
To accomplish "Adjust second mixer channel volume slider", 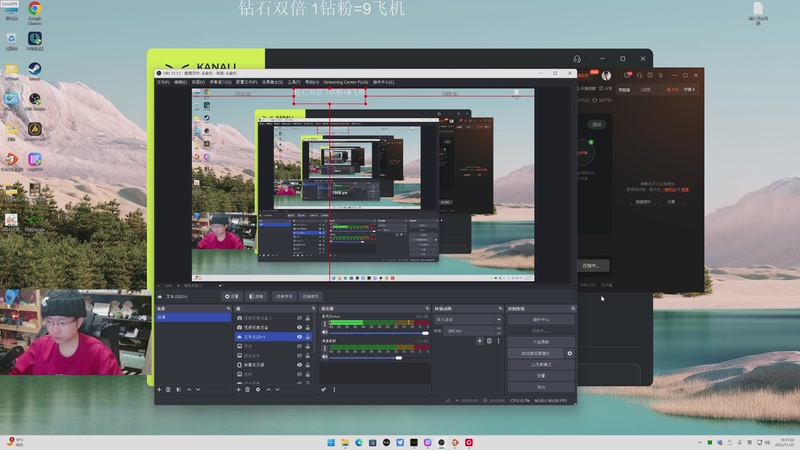I will pyautogui.click(x=379, y=357).
